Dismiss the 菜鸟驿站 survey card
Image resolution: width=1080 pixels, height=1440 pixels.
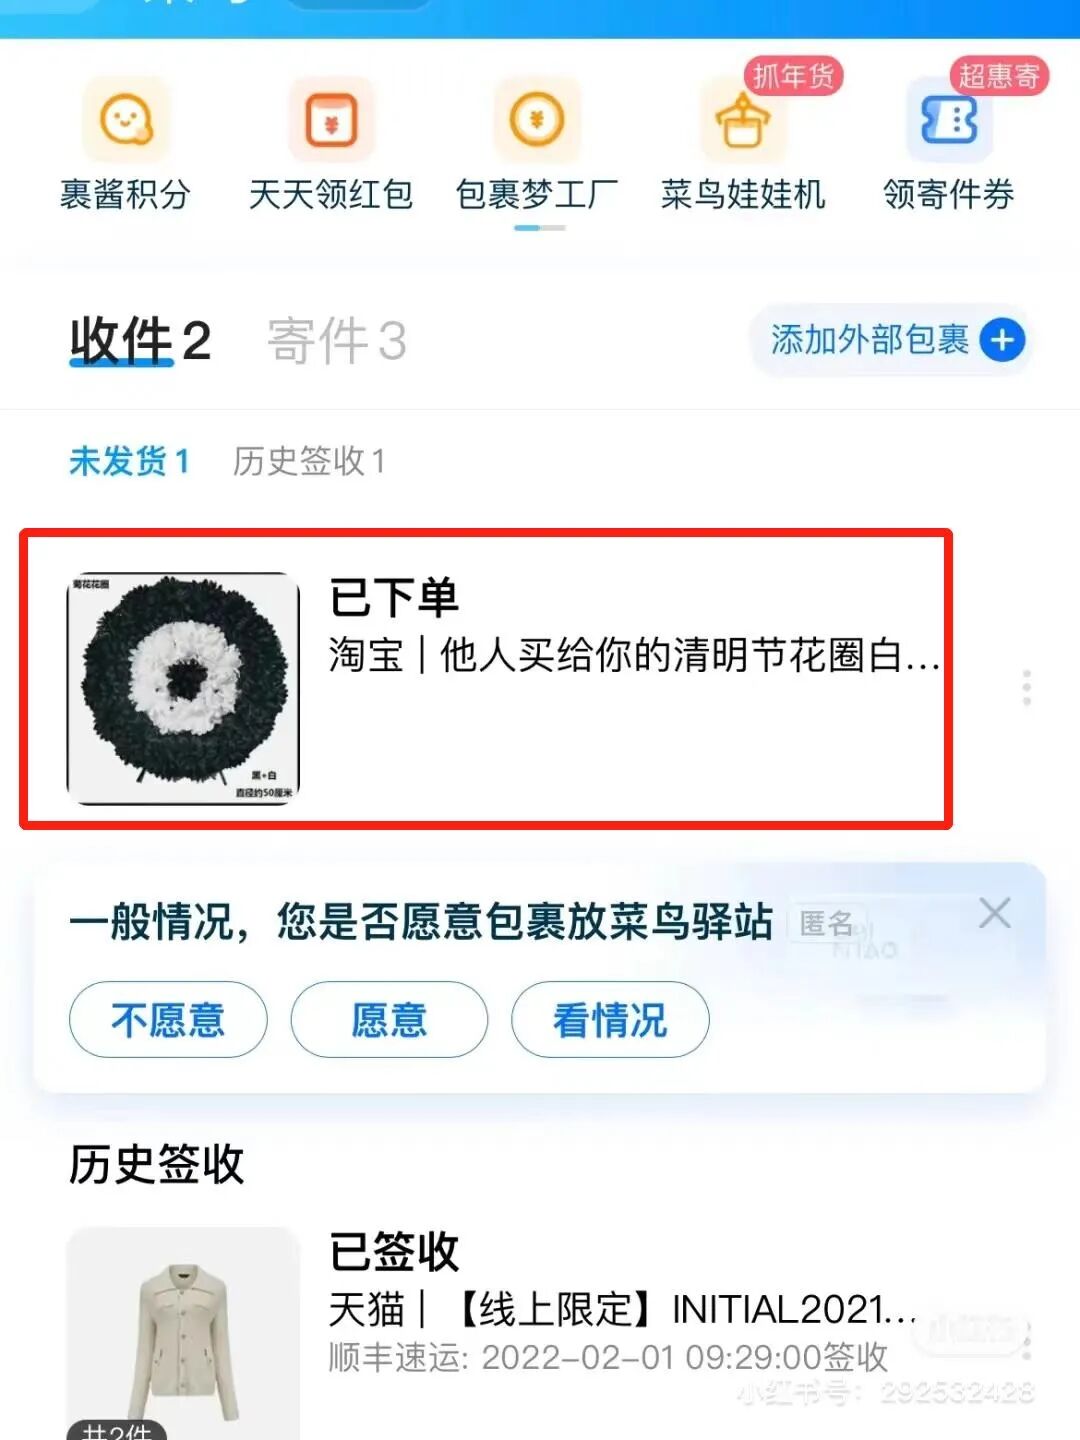pos(994,913)
